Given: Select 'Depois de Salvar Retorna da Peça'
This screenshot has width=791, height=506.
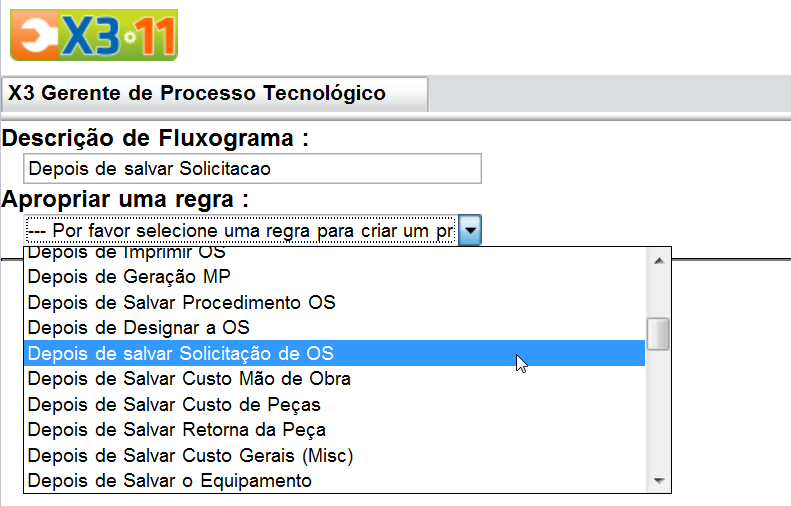Looking at the screenshot, I should [335, 429].
